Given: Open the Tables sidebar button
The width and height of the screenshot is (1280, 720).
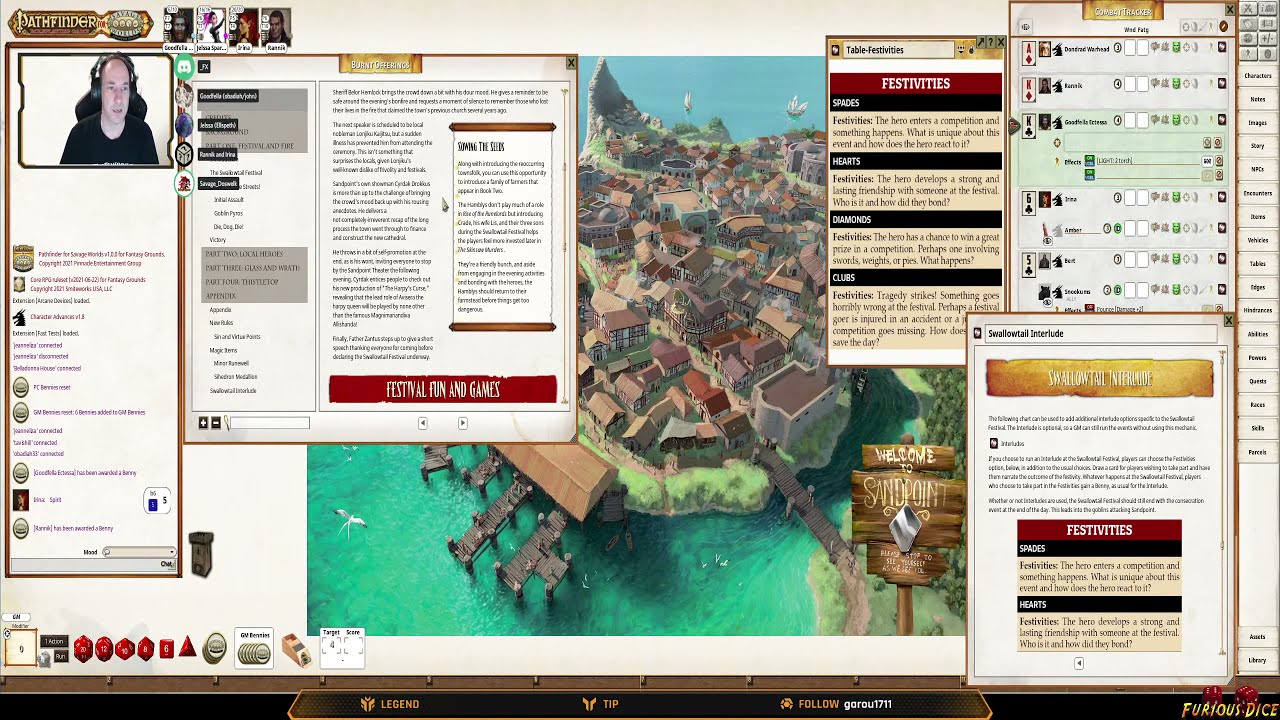Looking at the screenshot, I should tap(1257, 264).
